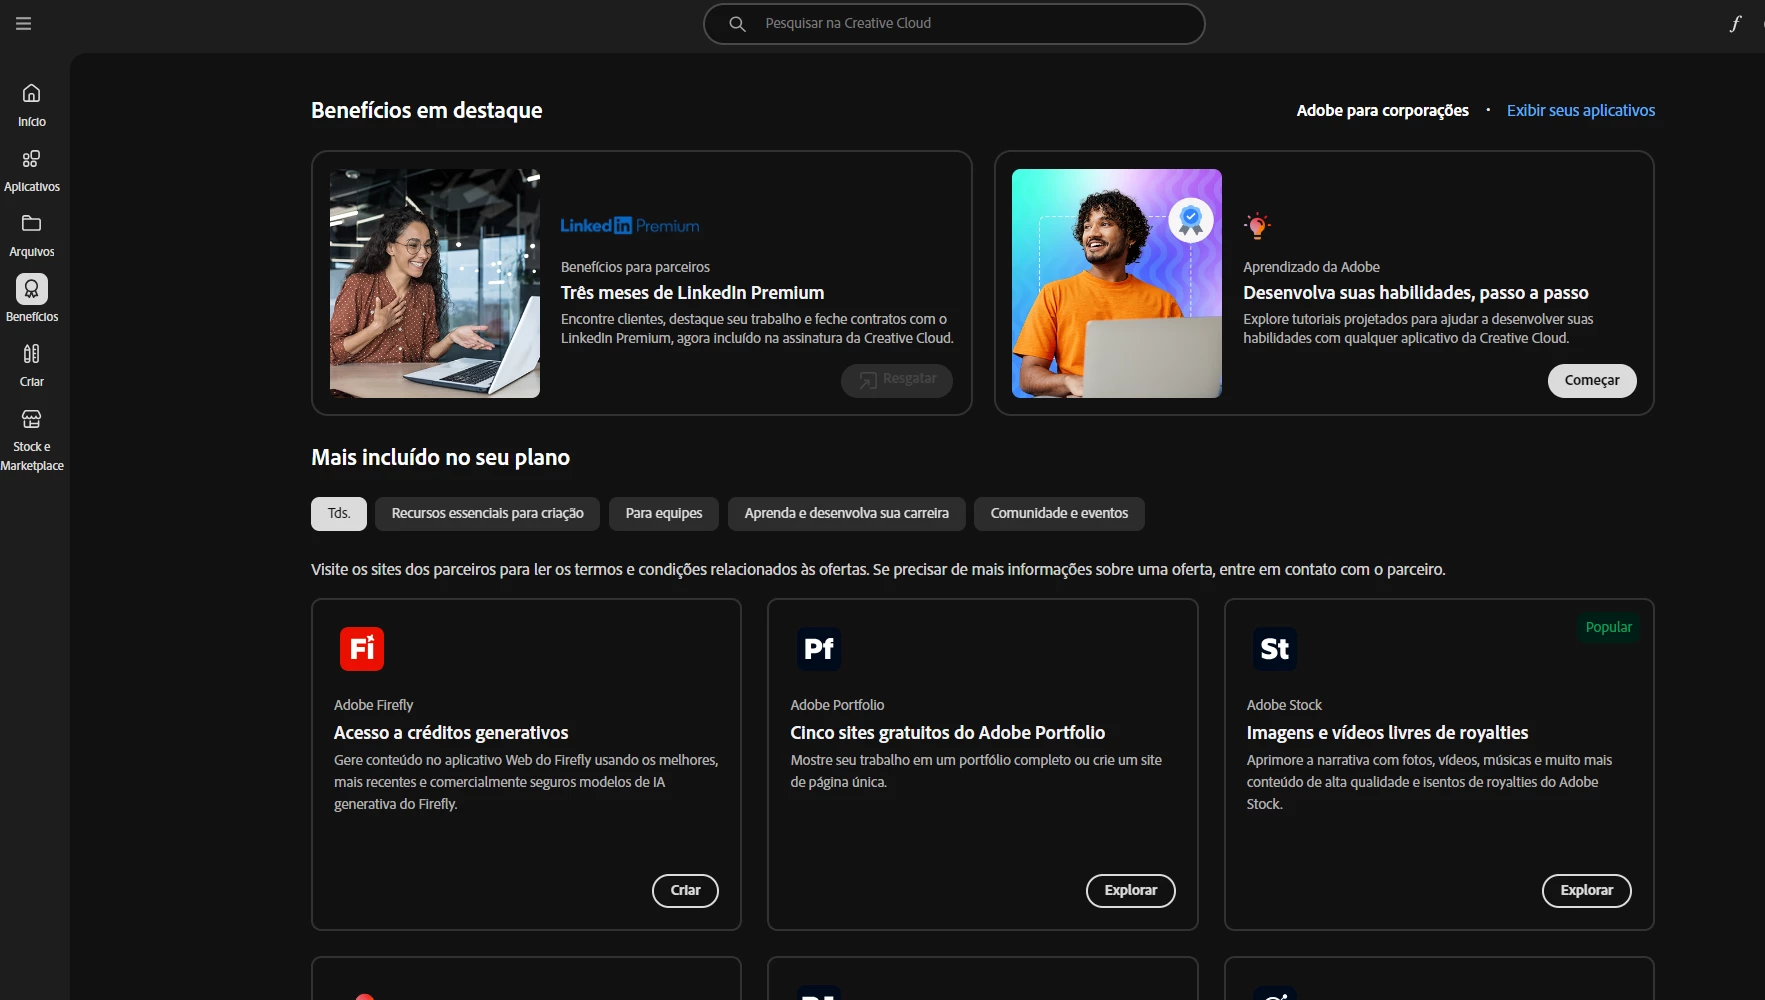Click the Popular badge on Stock card
The width and height of the screenshot is (1765, 1000).
click(x=1608, y=627)
